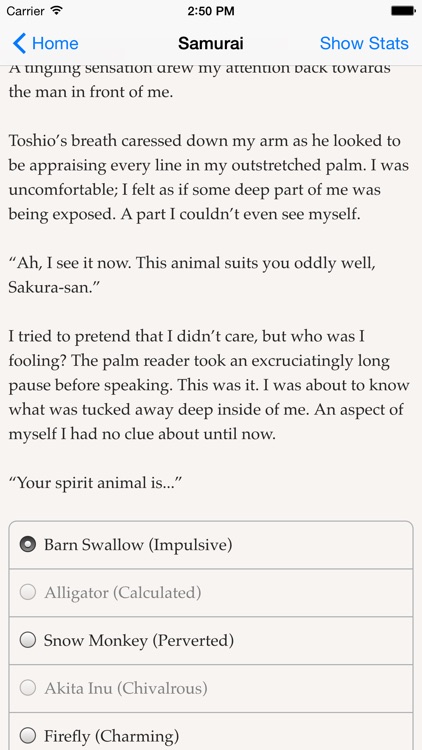Tap the Akita Inu (Chivalrous) option text
The image size is (422, 750).
pyautogui.click(x=126, y=688)
